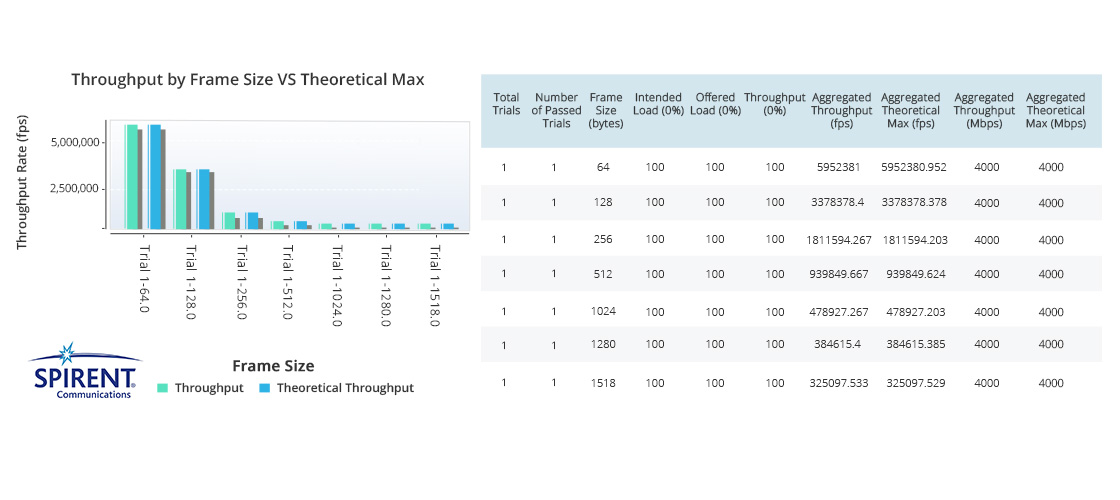The width and height of the screenshot is (1120, 500).
Task: Select the throughput value 5952381
Action: point(841,167)
